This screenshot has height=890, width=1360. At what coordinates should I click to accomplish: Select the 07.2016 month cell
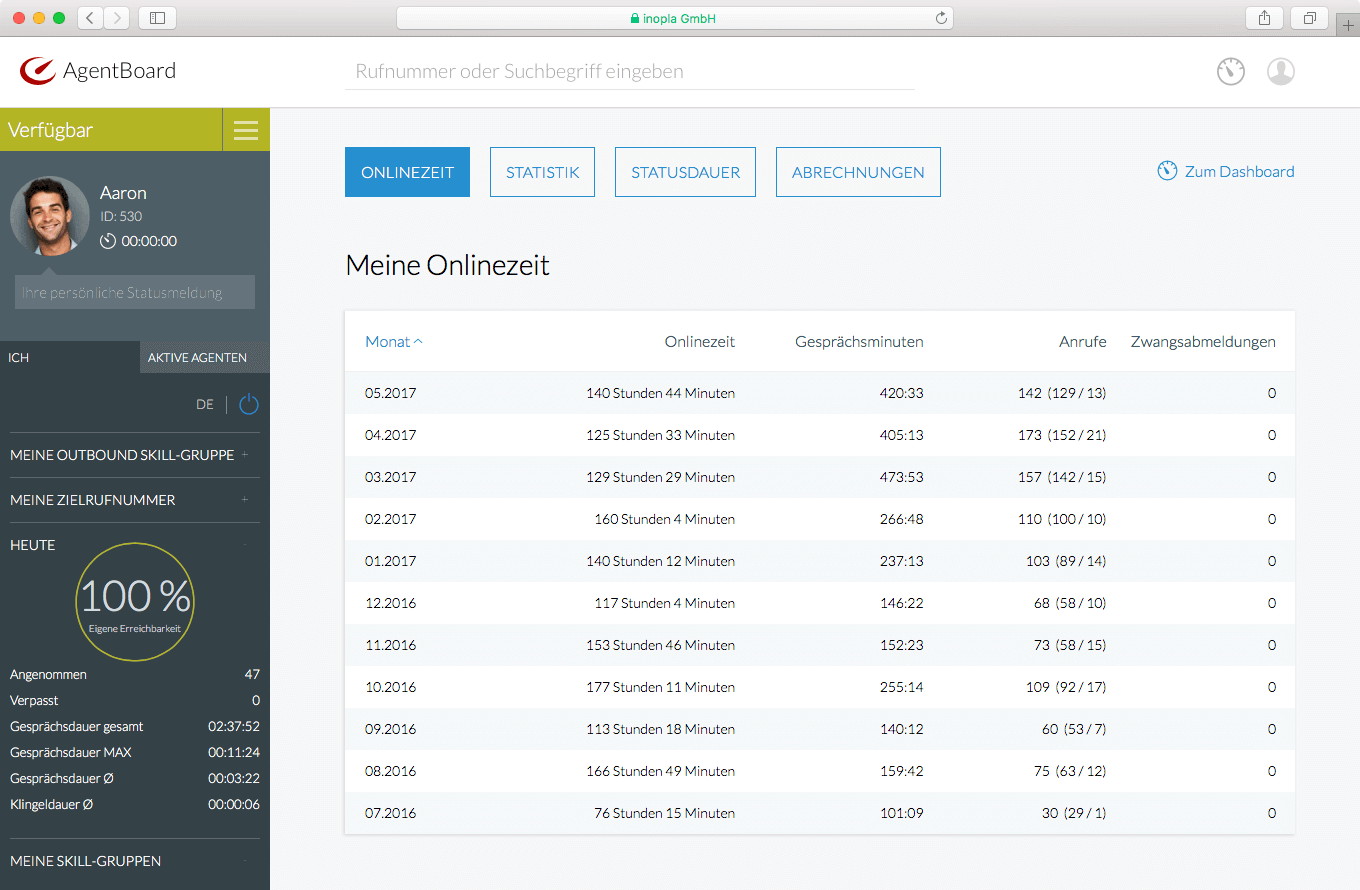coord(391,813)
